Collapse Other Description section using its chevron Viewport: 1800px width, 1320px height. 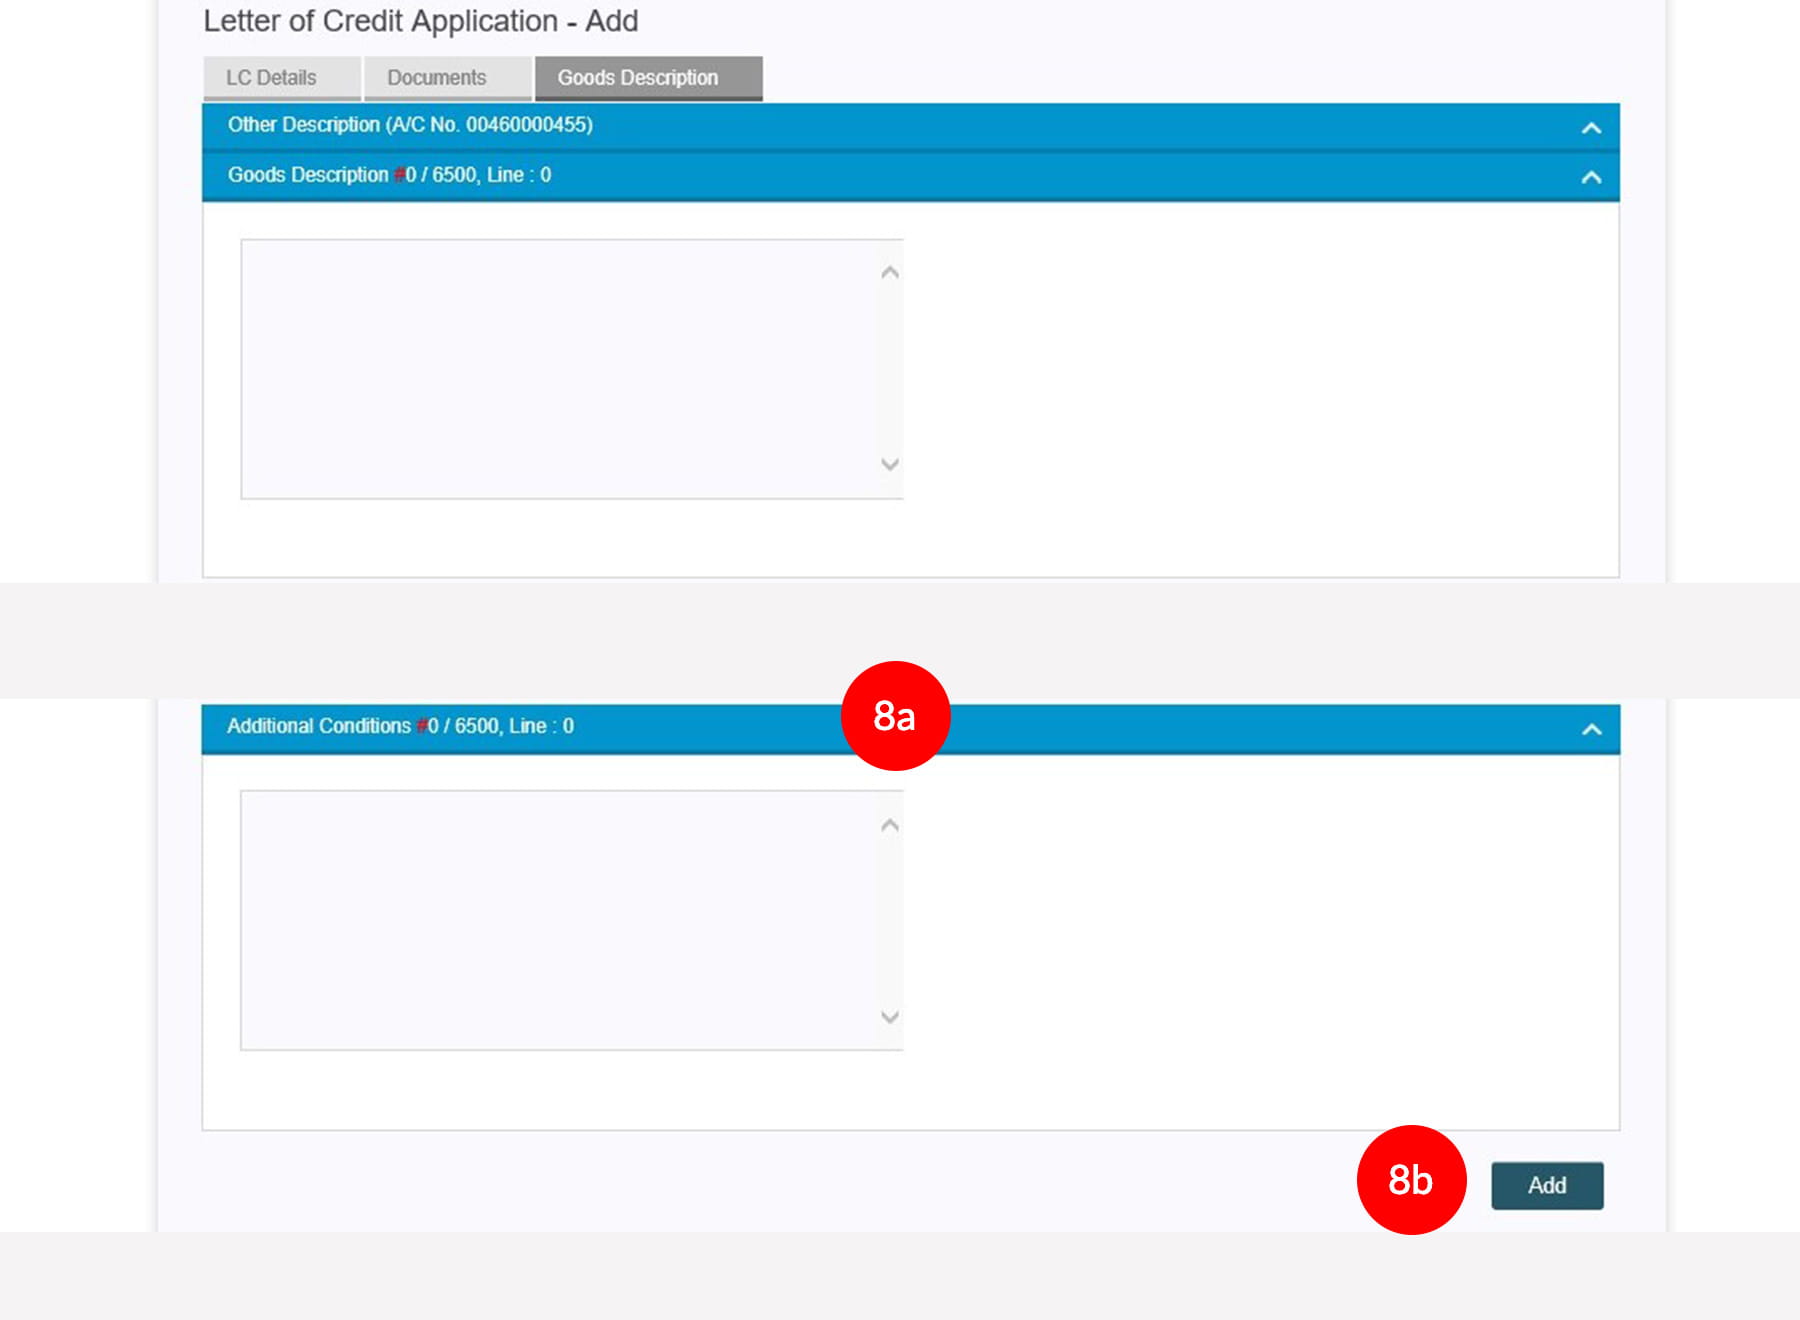(x=1591, y=128)
